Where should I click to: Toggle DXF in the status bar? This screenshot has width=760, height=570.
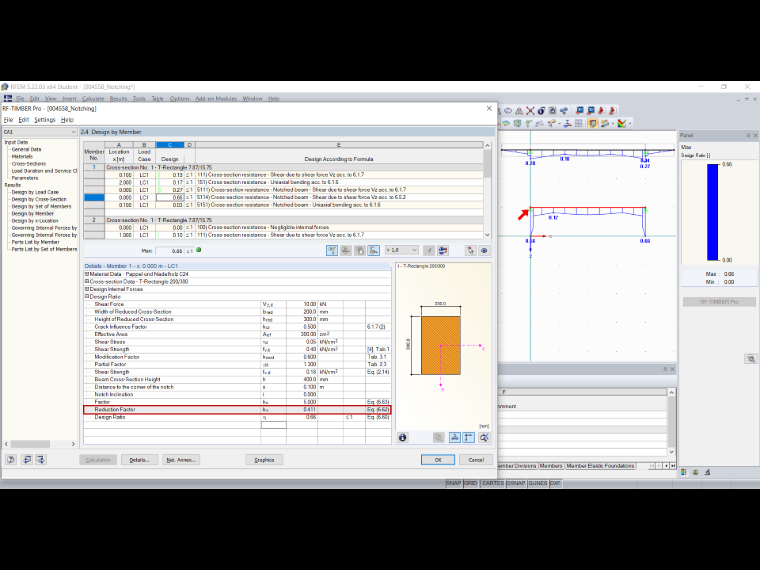pyautogui.click(x=555, y=483)
